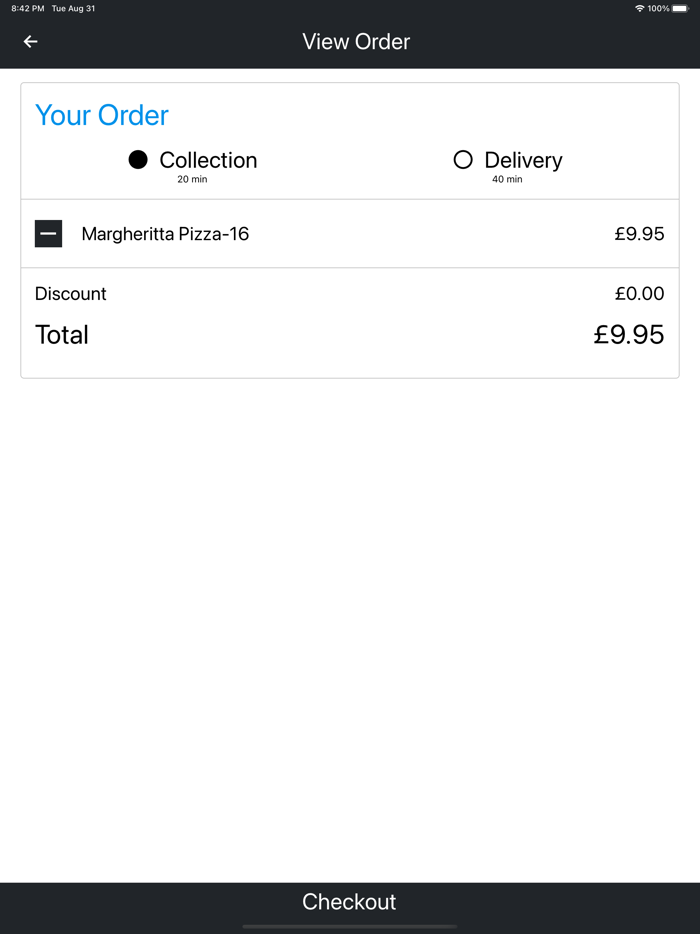Click the £9.95 total amount
700x934 pixels.
click(628, 335)
